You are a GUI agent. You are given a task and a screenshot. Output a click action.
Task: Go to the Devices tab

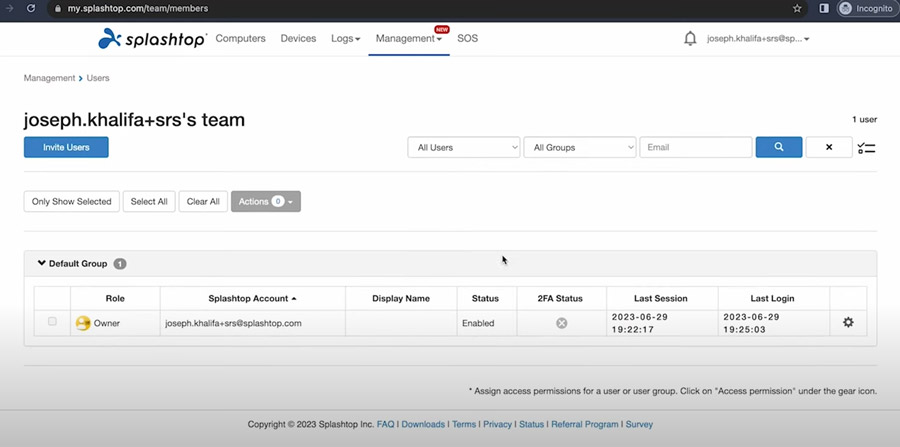[x=298, y=38]
